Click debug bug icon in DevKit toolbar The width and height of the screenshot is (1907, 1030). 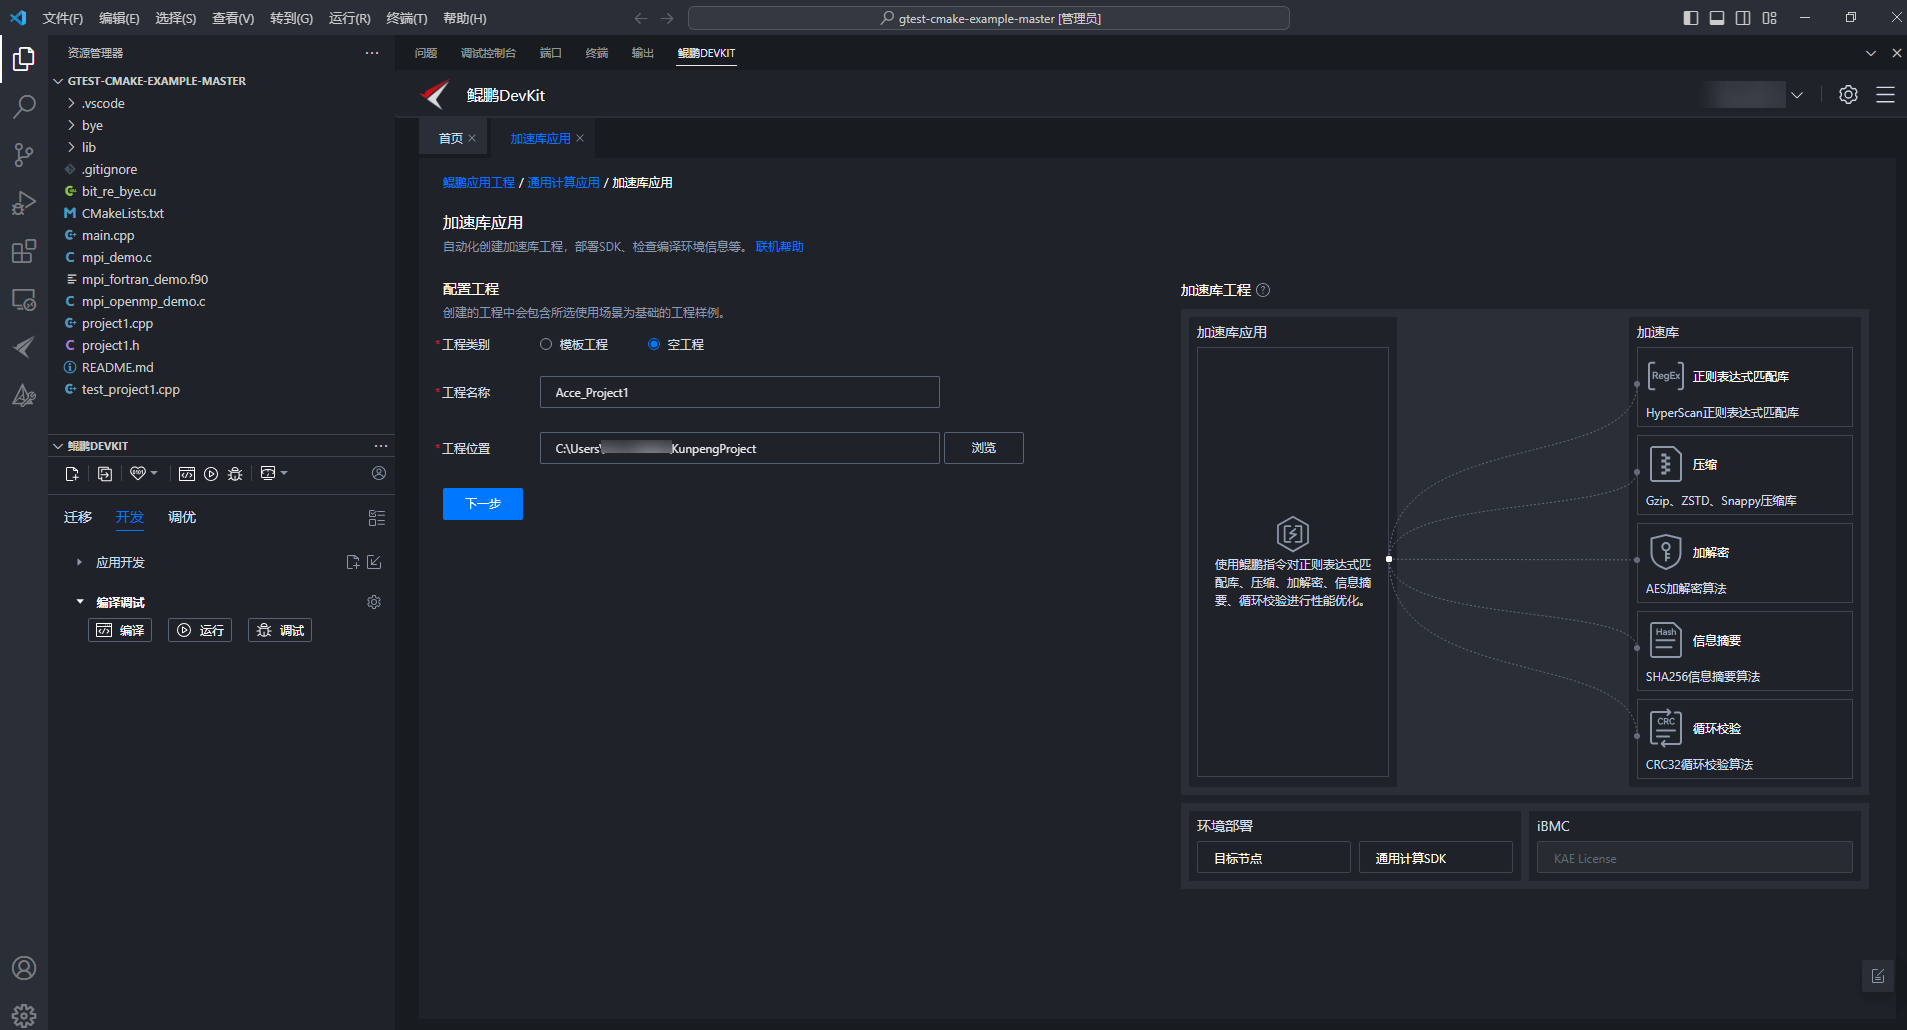[x=235, y=474]
